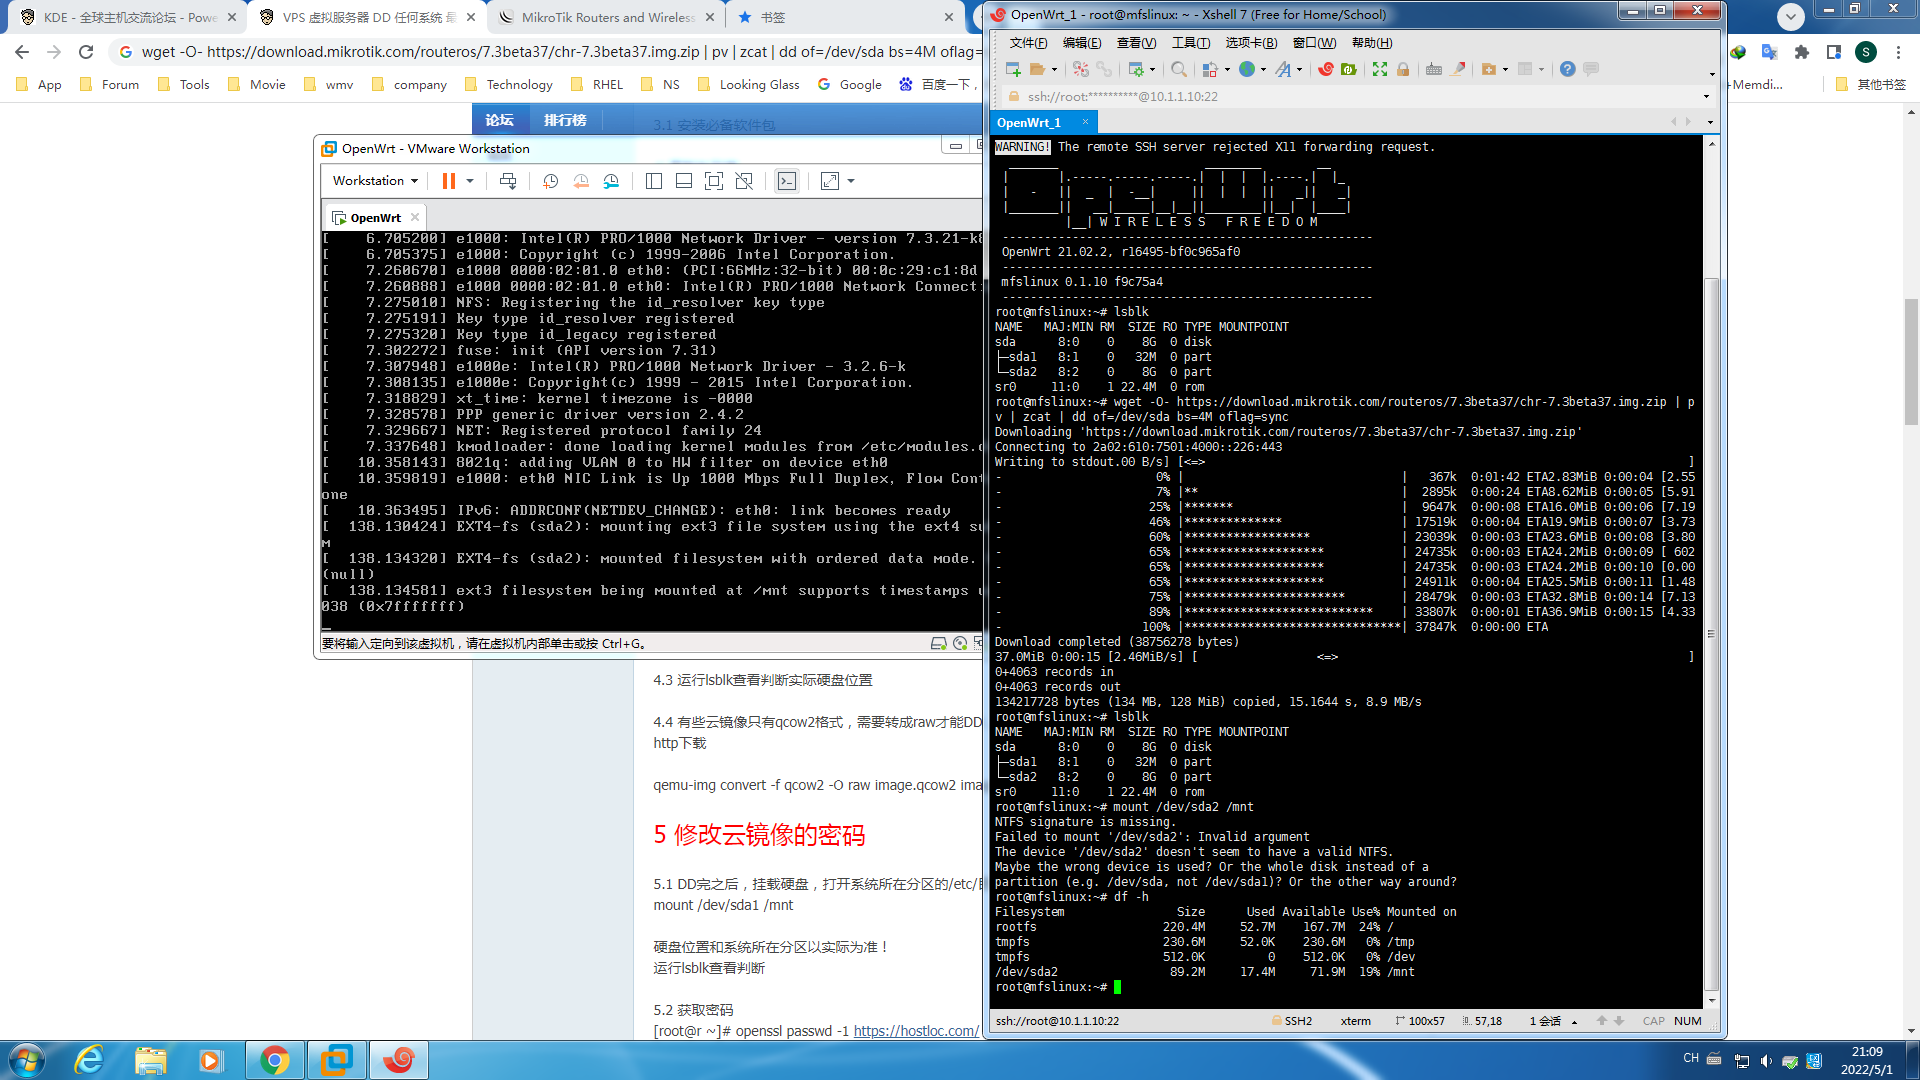This screenshot has width=1920, height=1080.
Task: Toggle Xshell fullscreen mode icon
Action: click(1379, 69)
